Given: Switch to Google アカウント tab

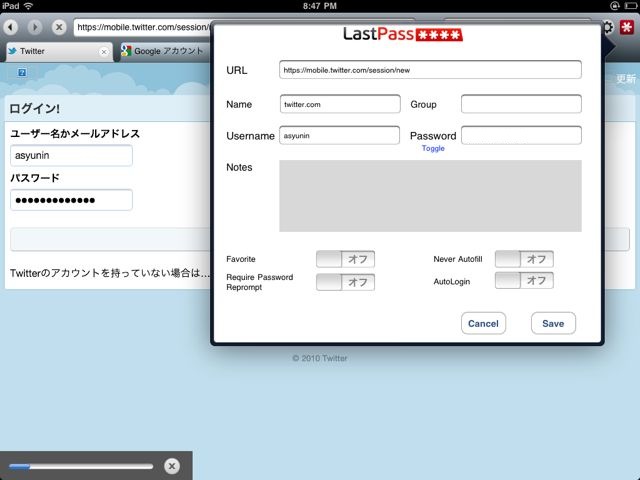Looking at the screenshot, I should [x=165, y=51].
